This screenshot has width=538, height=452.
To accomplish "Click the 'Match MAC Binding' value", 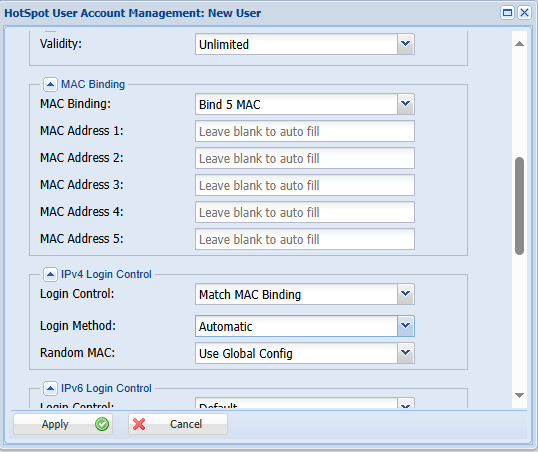I will tap(250, 295).
